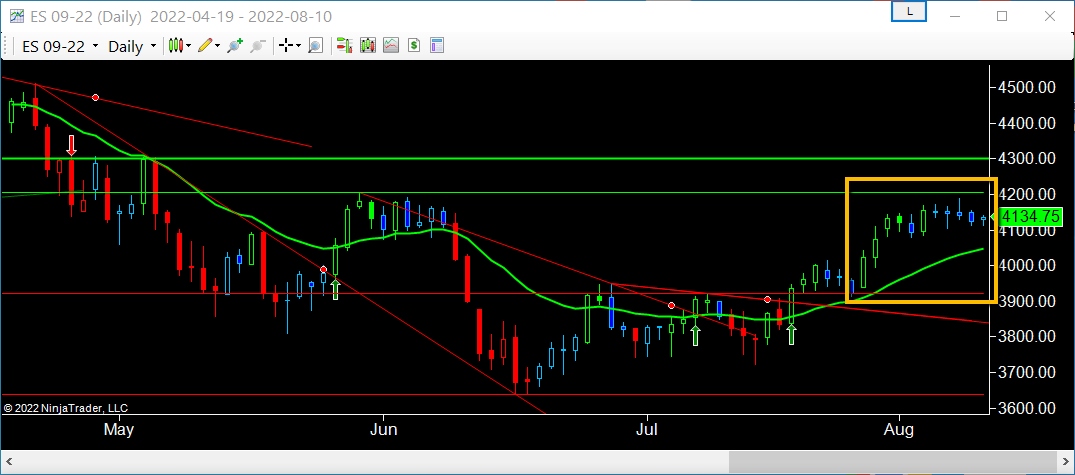Click the May label on time axis
Image resolution: width=1075 pixels, height=475 pixels.
point(118,430)
